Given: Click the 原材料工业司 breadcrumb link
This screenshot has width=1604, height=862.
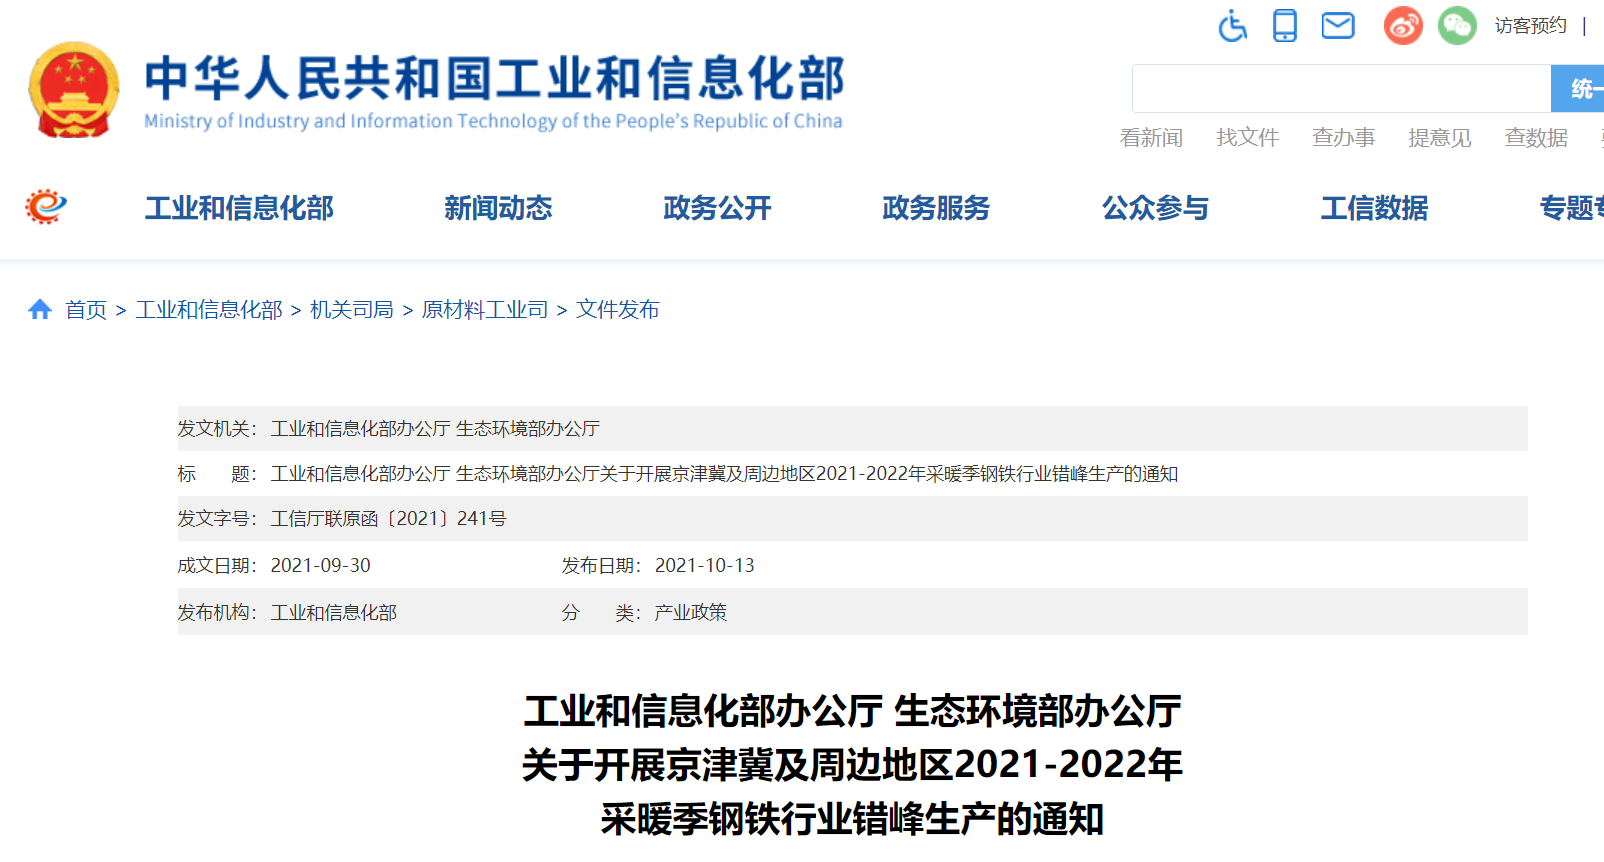Looking at the screenshot, I should tap(485, 310).
